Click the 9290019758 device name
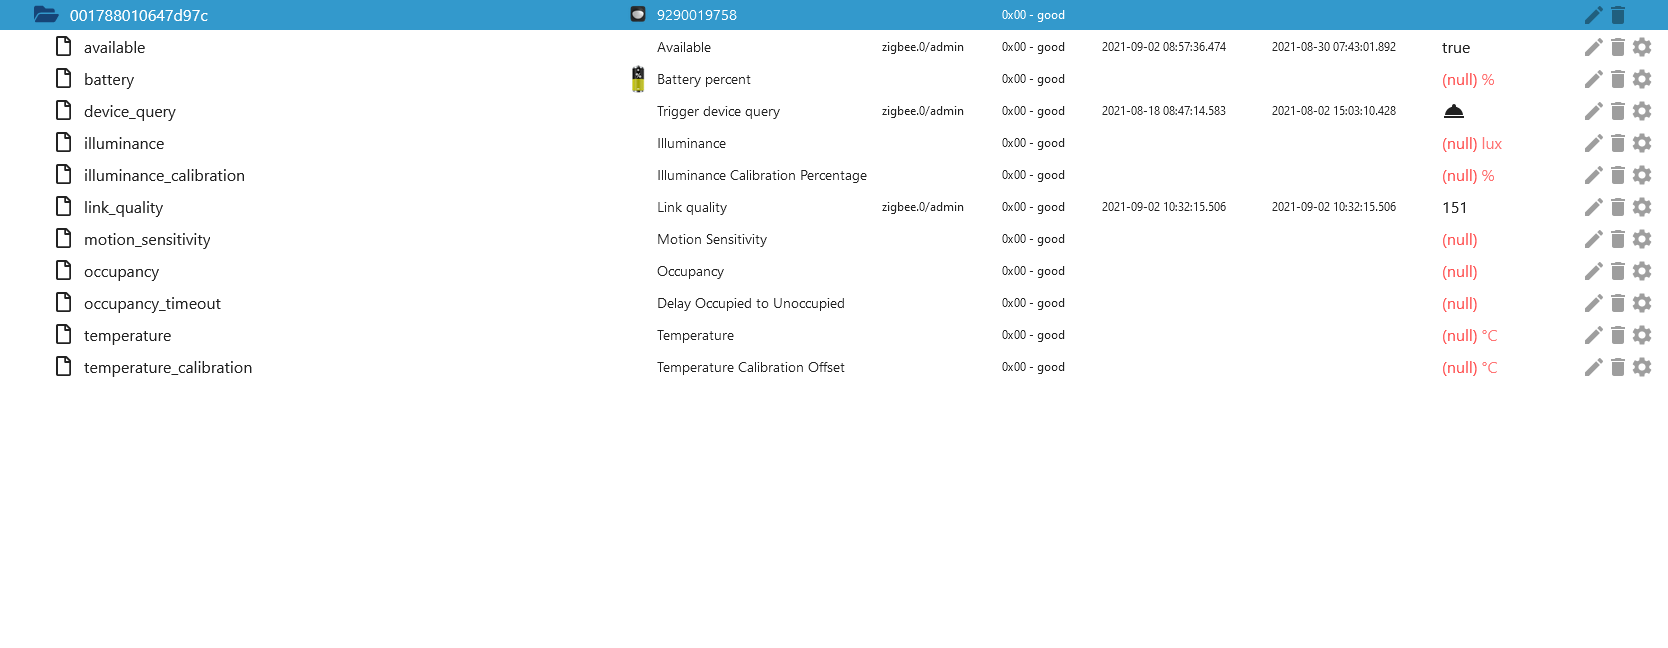 [697, 15]
